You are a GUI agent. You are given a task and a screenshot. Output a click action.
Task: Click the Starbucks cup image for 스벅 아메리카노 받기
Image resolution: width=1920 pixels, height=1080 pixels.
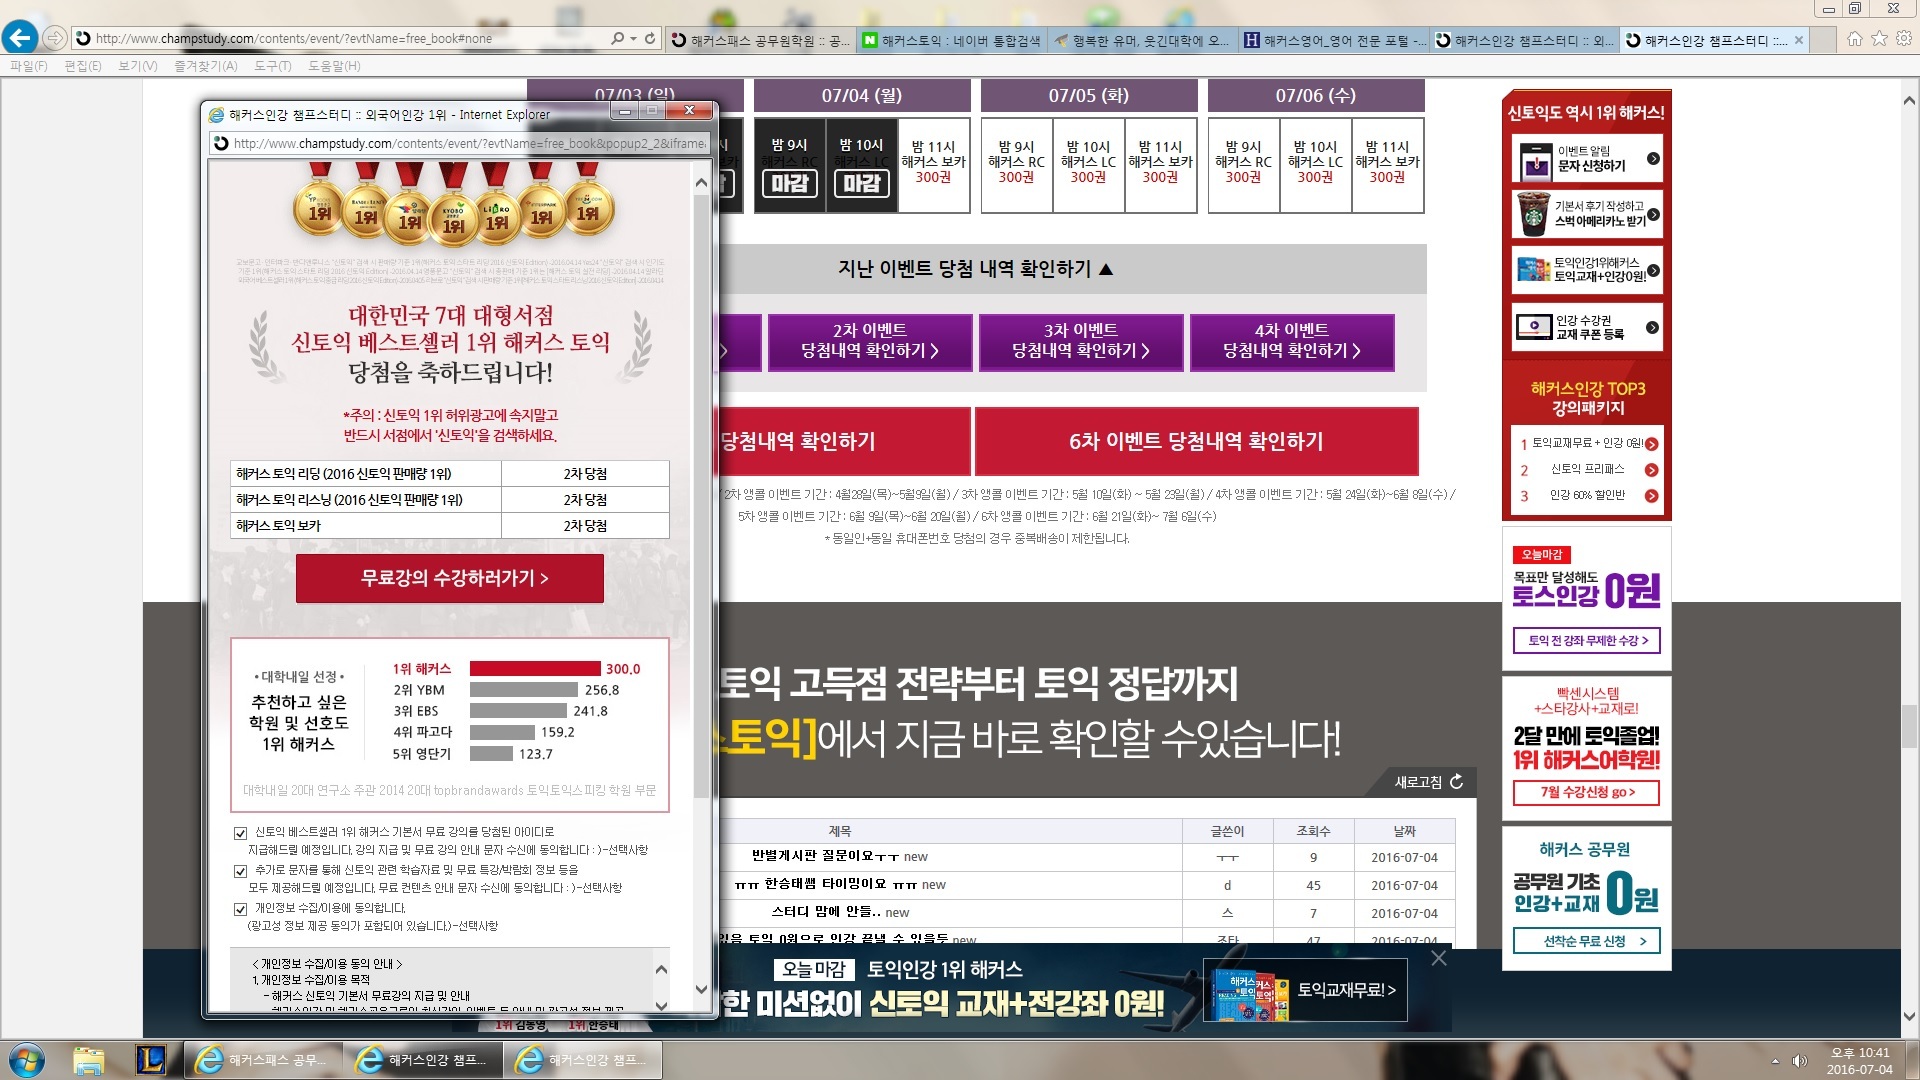[x=1533, y=214]
